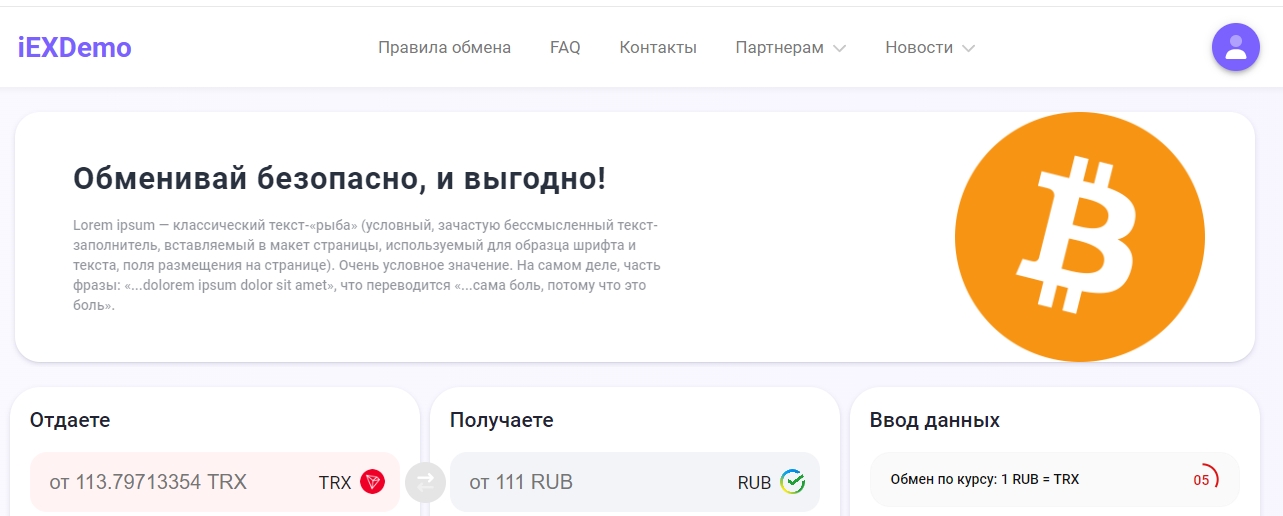Select the TRX currency label
This screenshot has width=1283, height=516.
click(335, 482)
